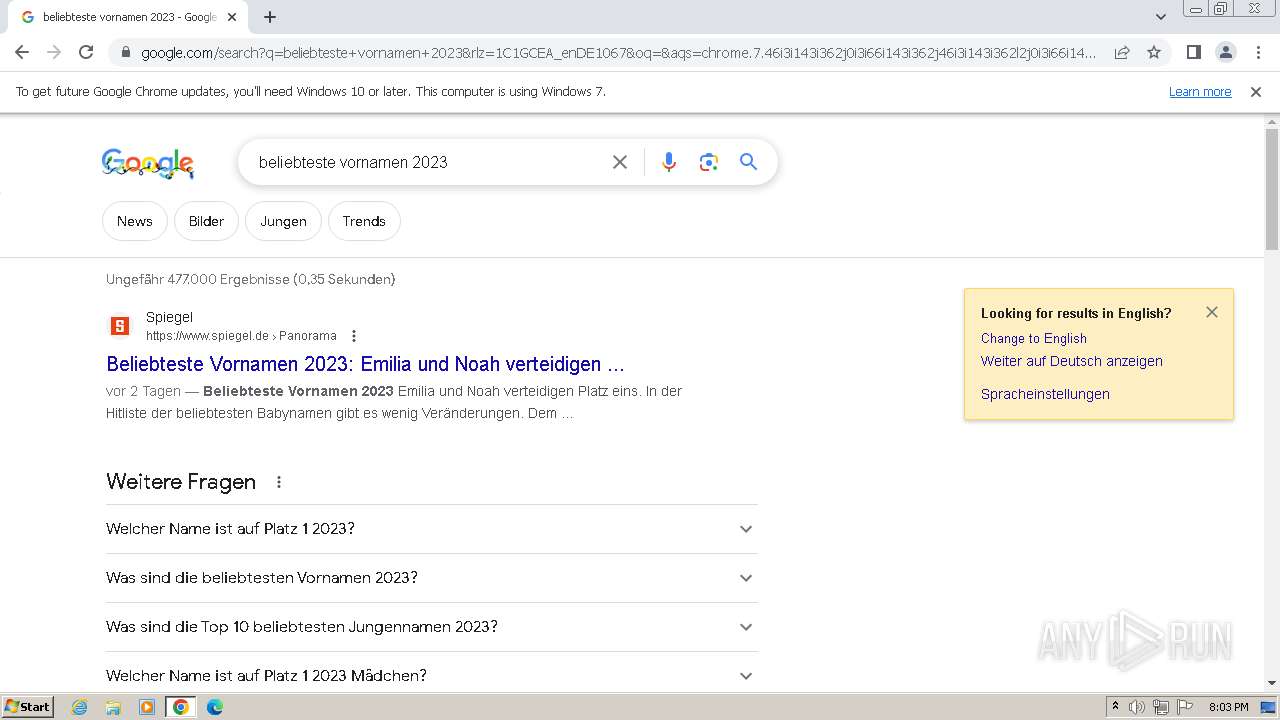Click the network icon in tray
1280x720 pixels.
(x=1161, y=707)
